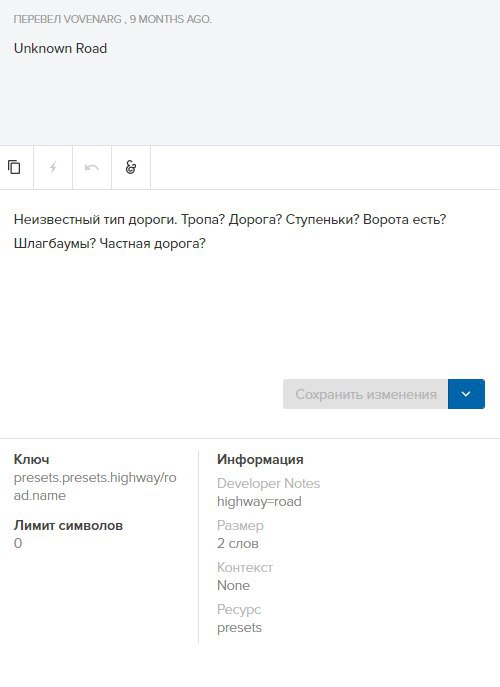Image resolution: width=500 pixels, height=687 pixels.
Task: Click the Лимит символов label
Action: (x=68, y=525)
